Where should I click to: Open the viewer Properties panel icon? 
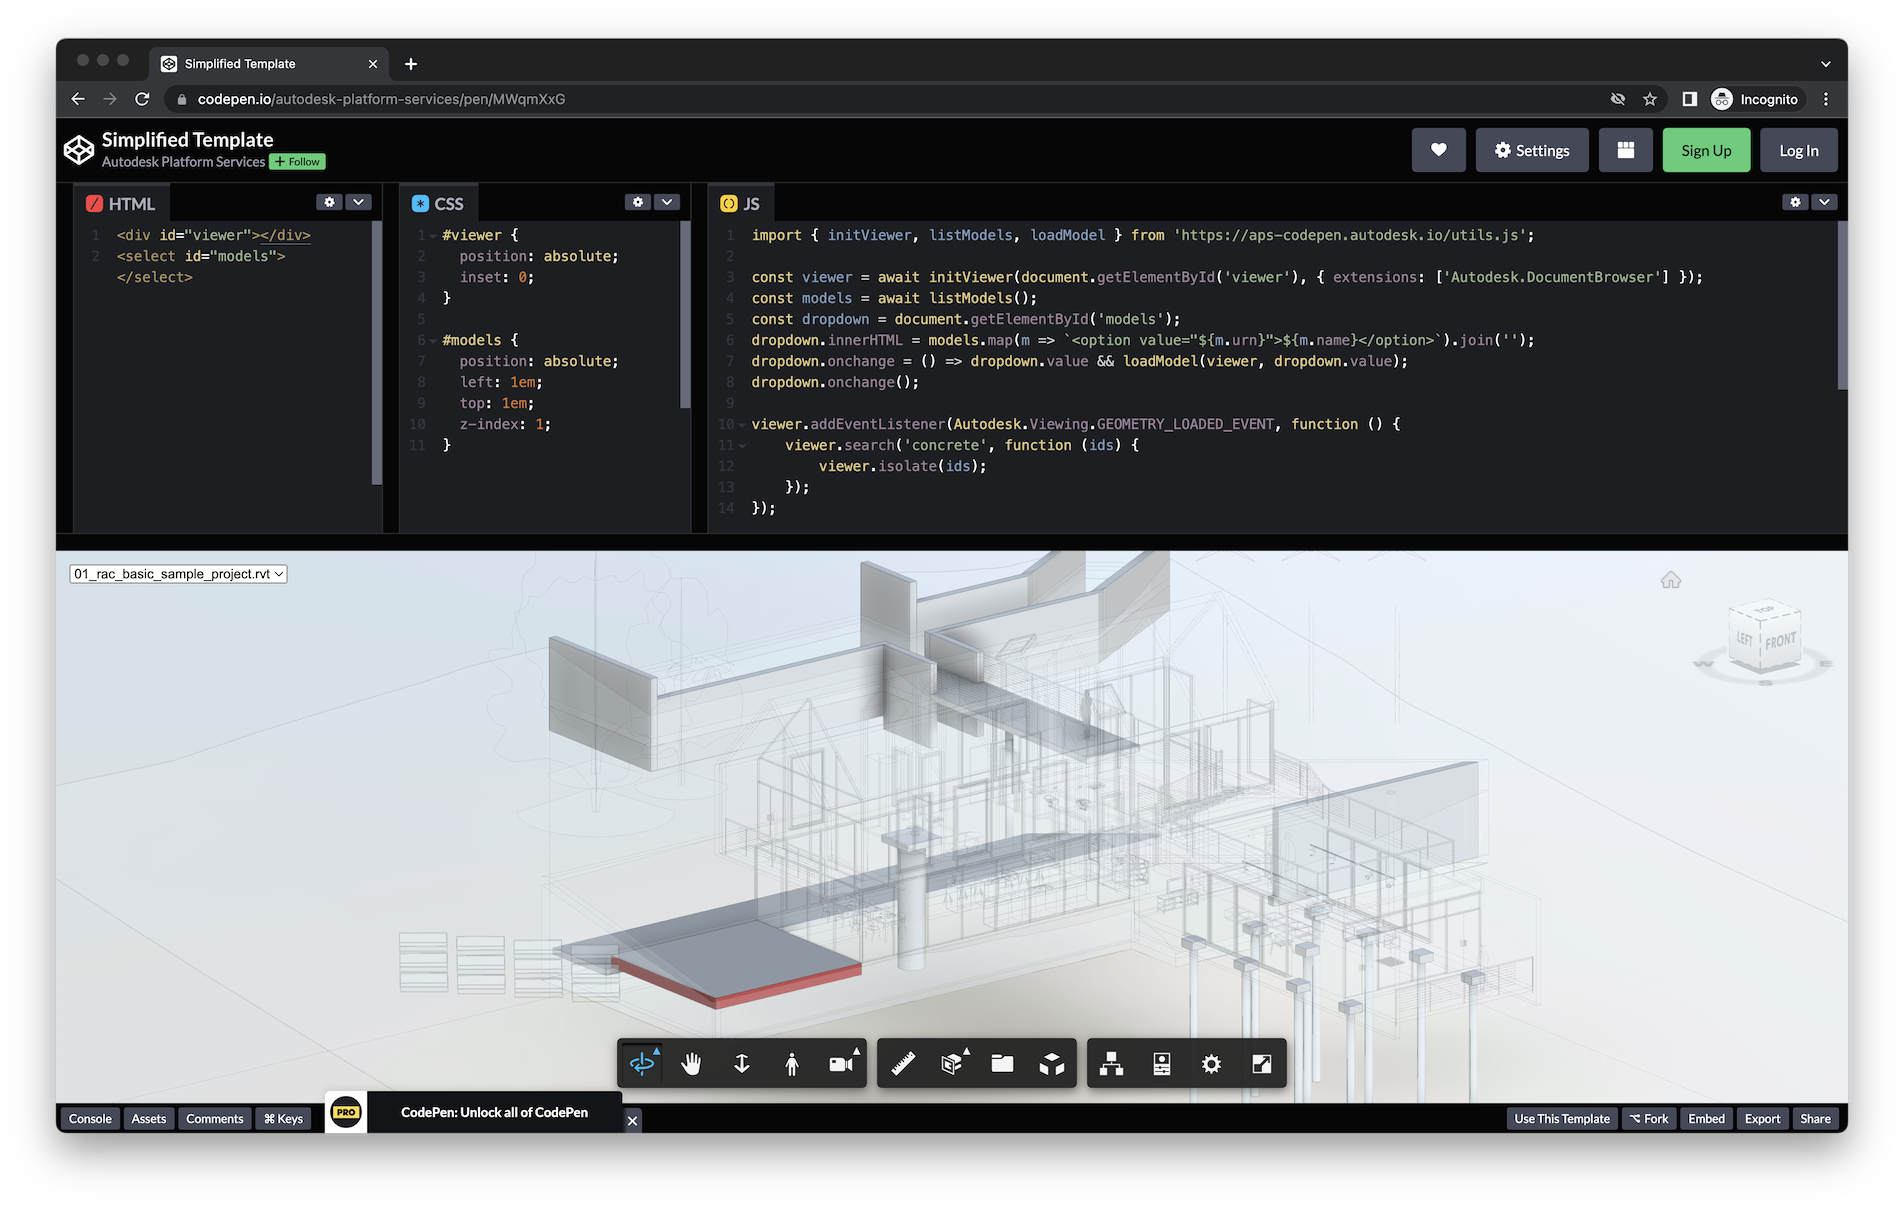pyautogui.click(x=1161, y=1064)
